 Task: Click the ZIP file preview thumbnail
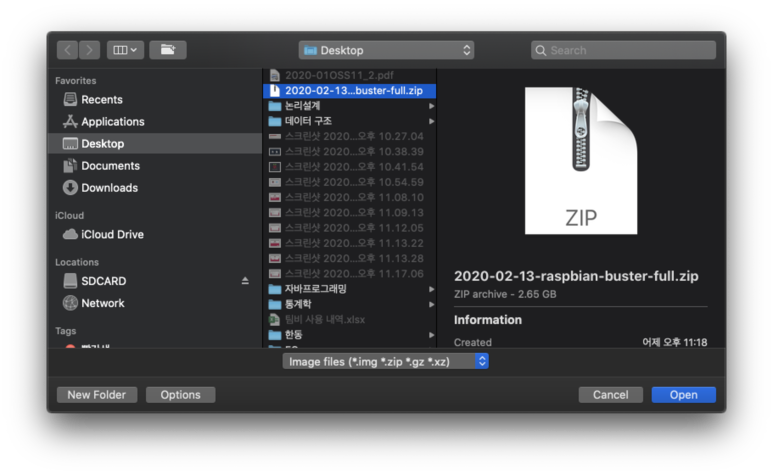581,161
